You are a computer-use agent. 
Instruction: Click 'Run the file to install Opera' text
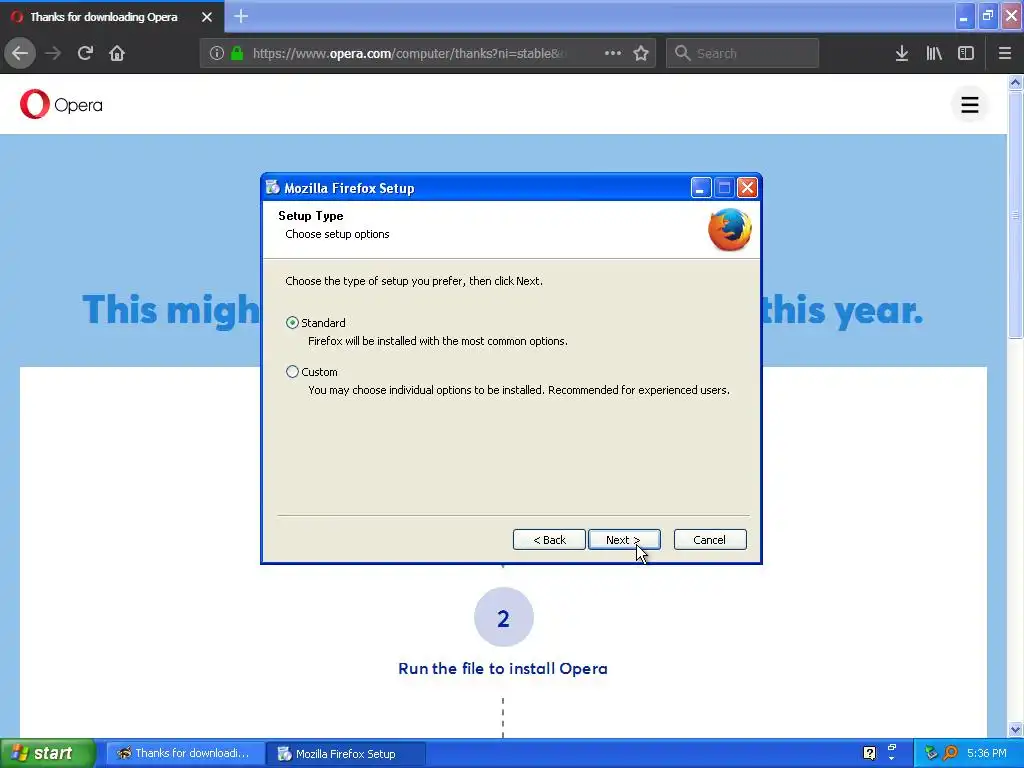[x=503, y=669]
